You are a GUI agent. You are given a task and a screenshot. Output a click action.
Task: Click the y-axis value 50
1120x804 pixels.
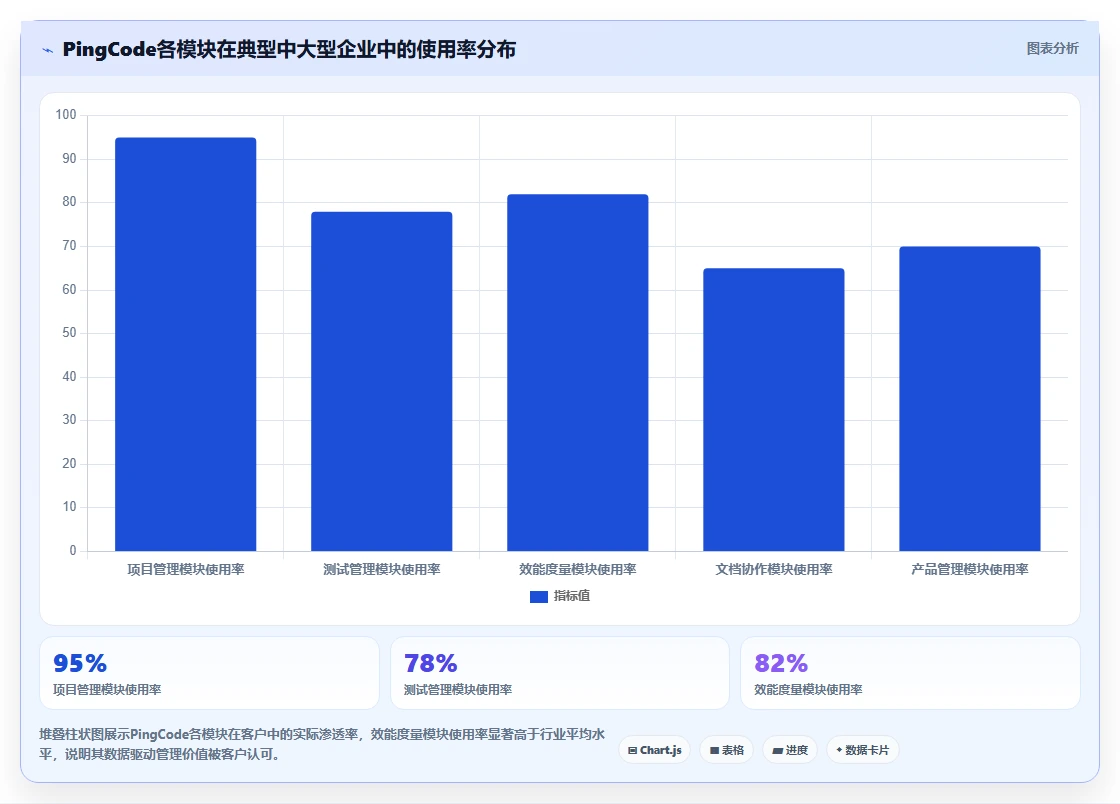tap(69, 333)
